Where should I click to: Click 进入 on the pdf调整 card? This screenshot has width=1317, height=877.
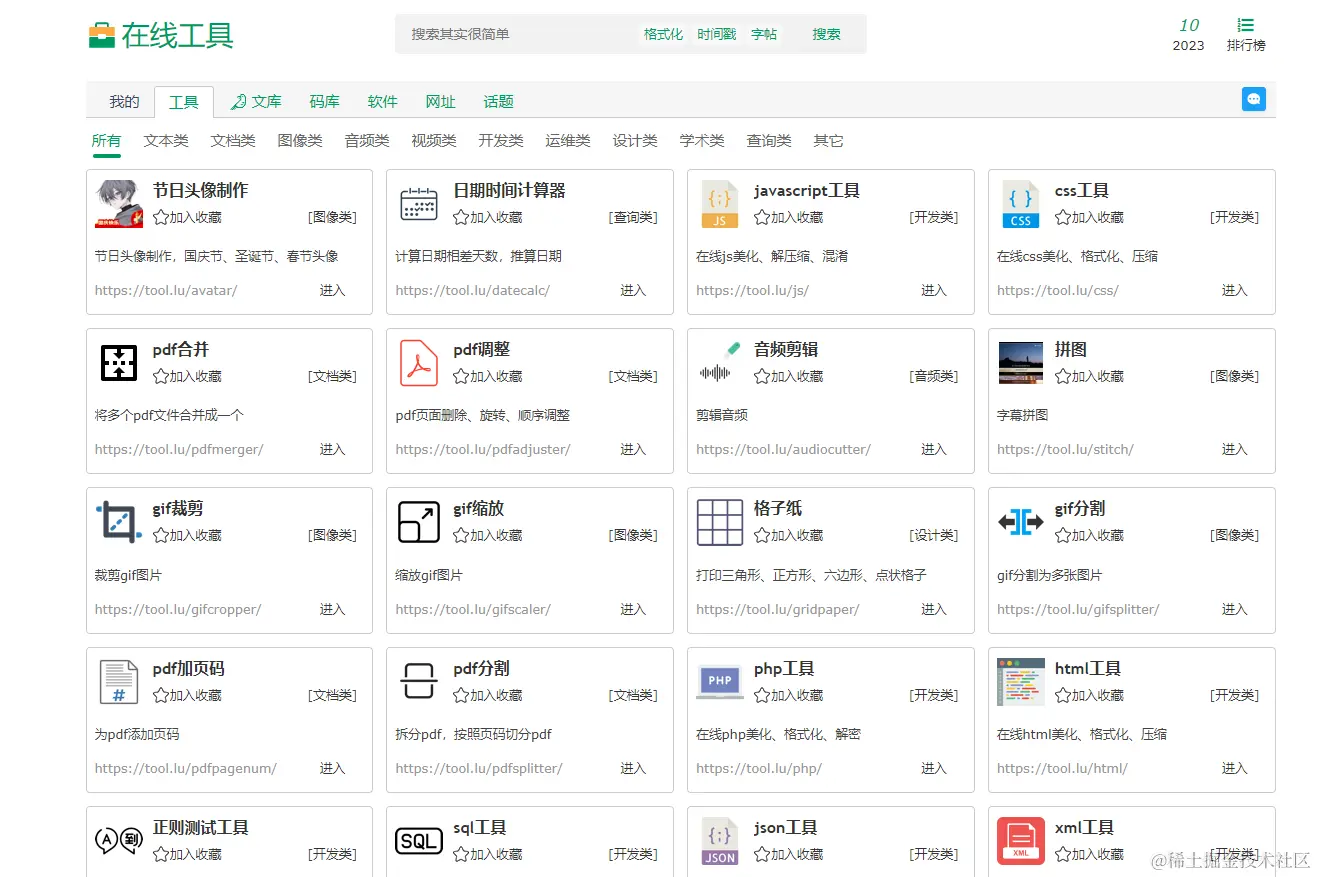point(633,449)
